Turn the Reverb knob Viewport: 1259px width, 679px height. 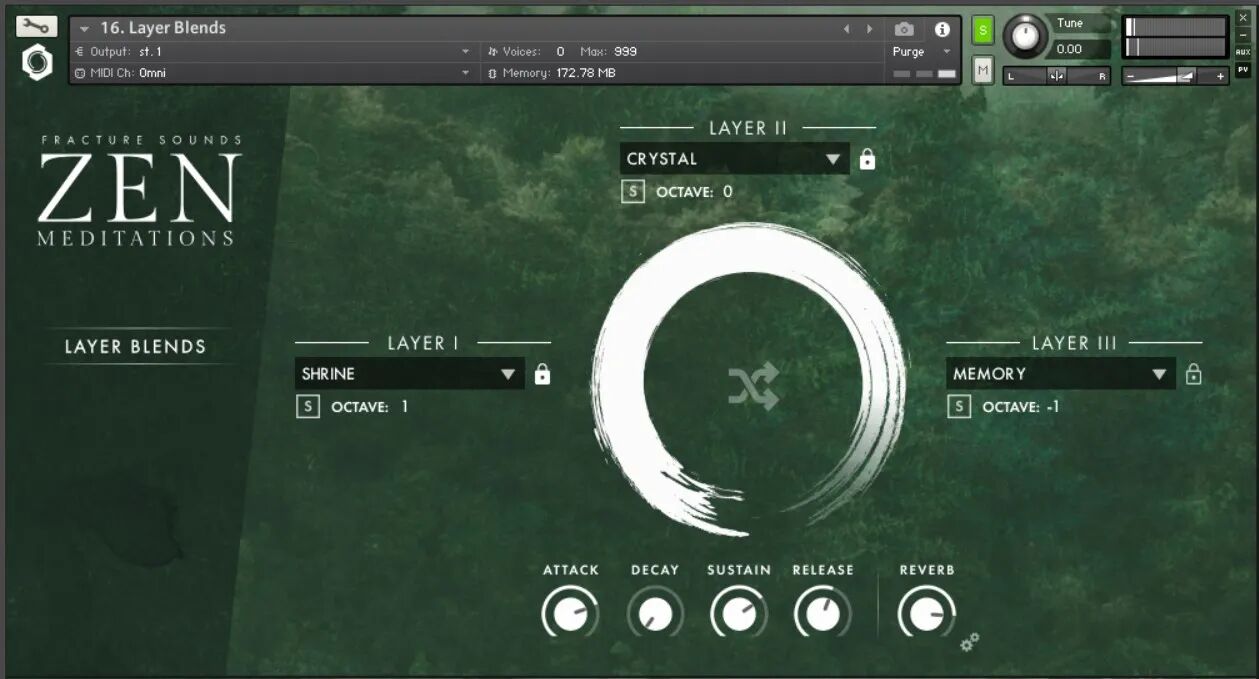(x=925, y=611)
